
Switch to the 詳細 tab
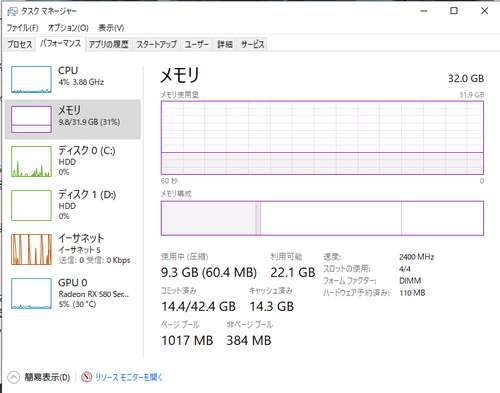point(225,44)
